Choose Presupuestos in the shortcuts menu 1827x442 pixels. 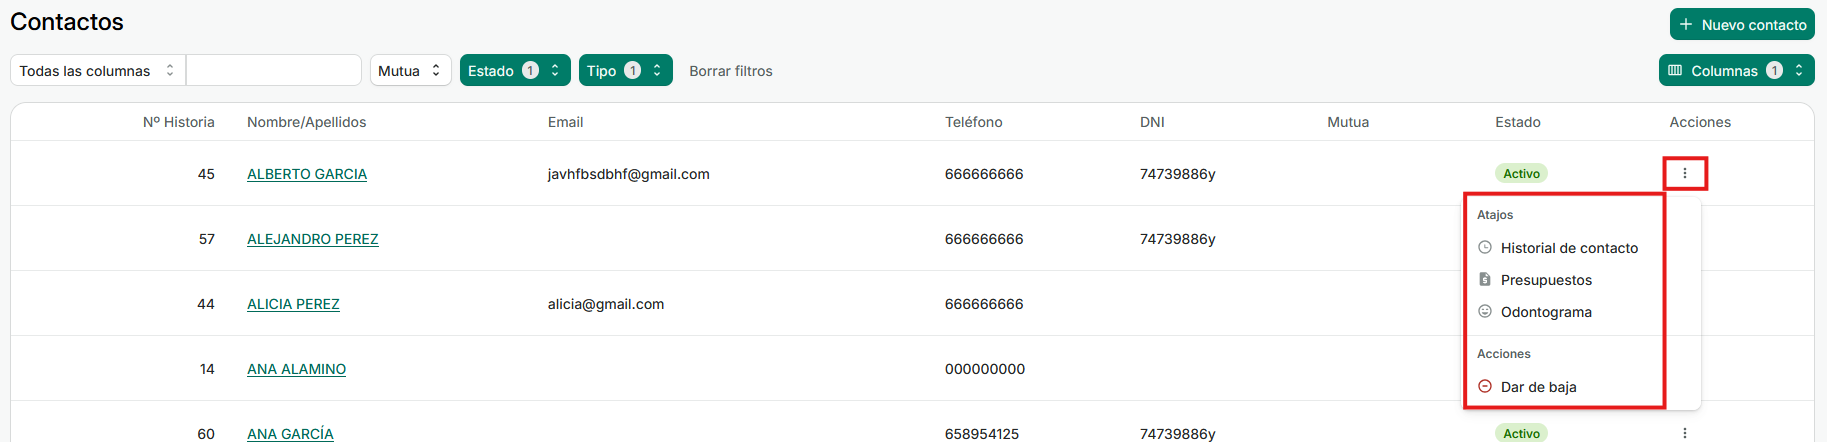coord(1546,280)
